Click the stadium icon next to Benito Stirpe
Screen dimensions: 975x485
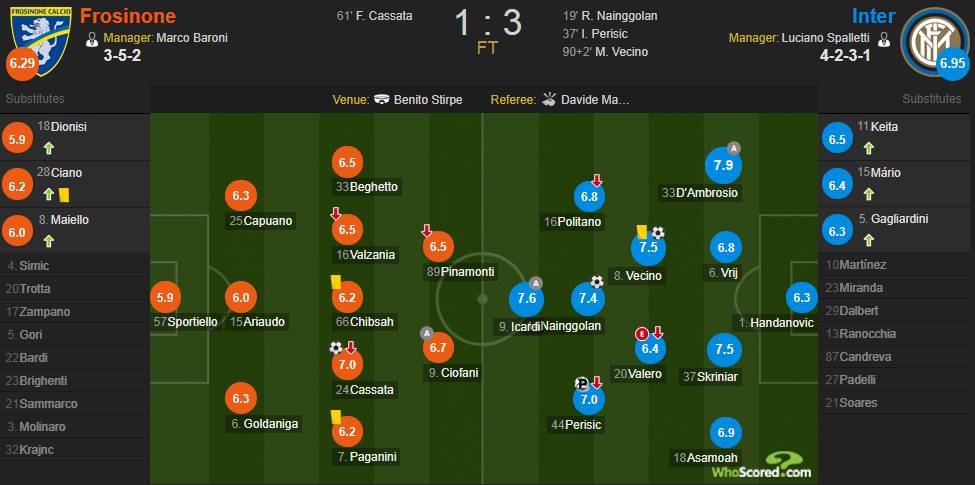coord(382,99)
